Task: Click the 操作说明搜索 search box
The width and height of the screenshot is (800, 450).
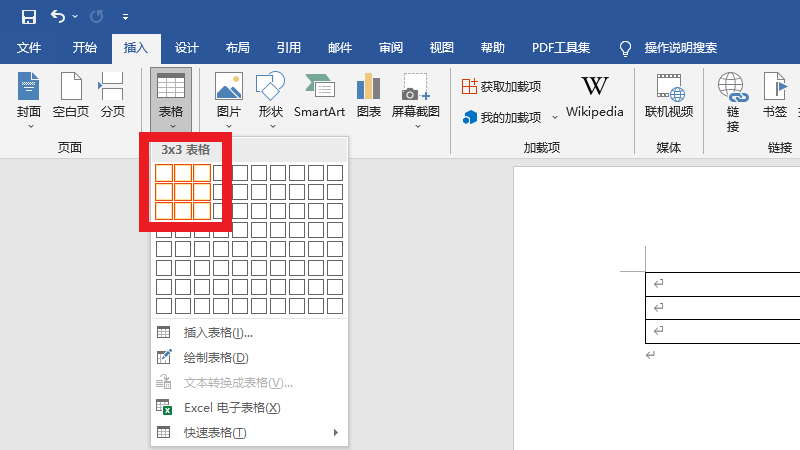Action: 680,47
